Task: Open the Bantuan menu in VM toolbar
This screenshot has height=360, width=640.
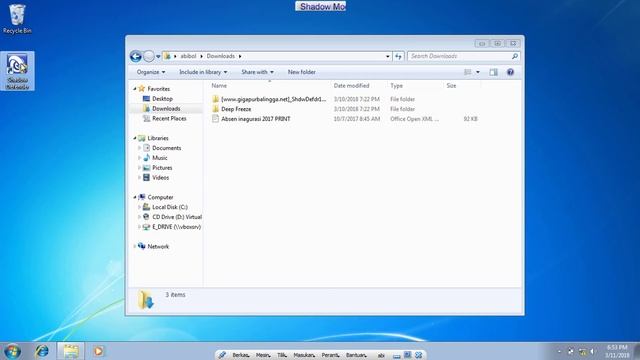Action: (x=356, y=355)
